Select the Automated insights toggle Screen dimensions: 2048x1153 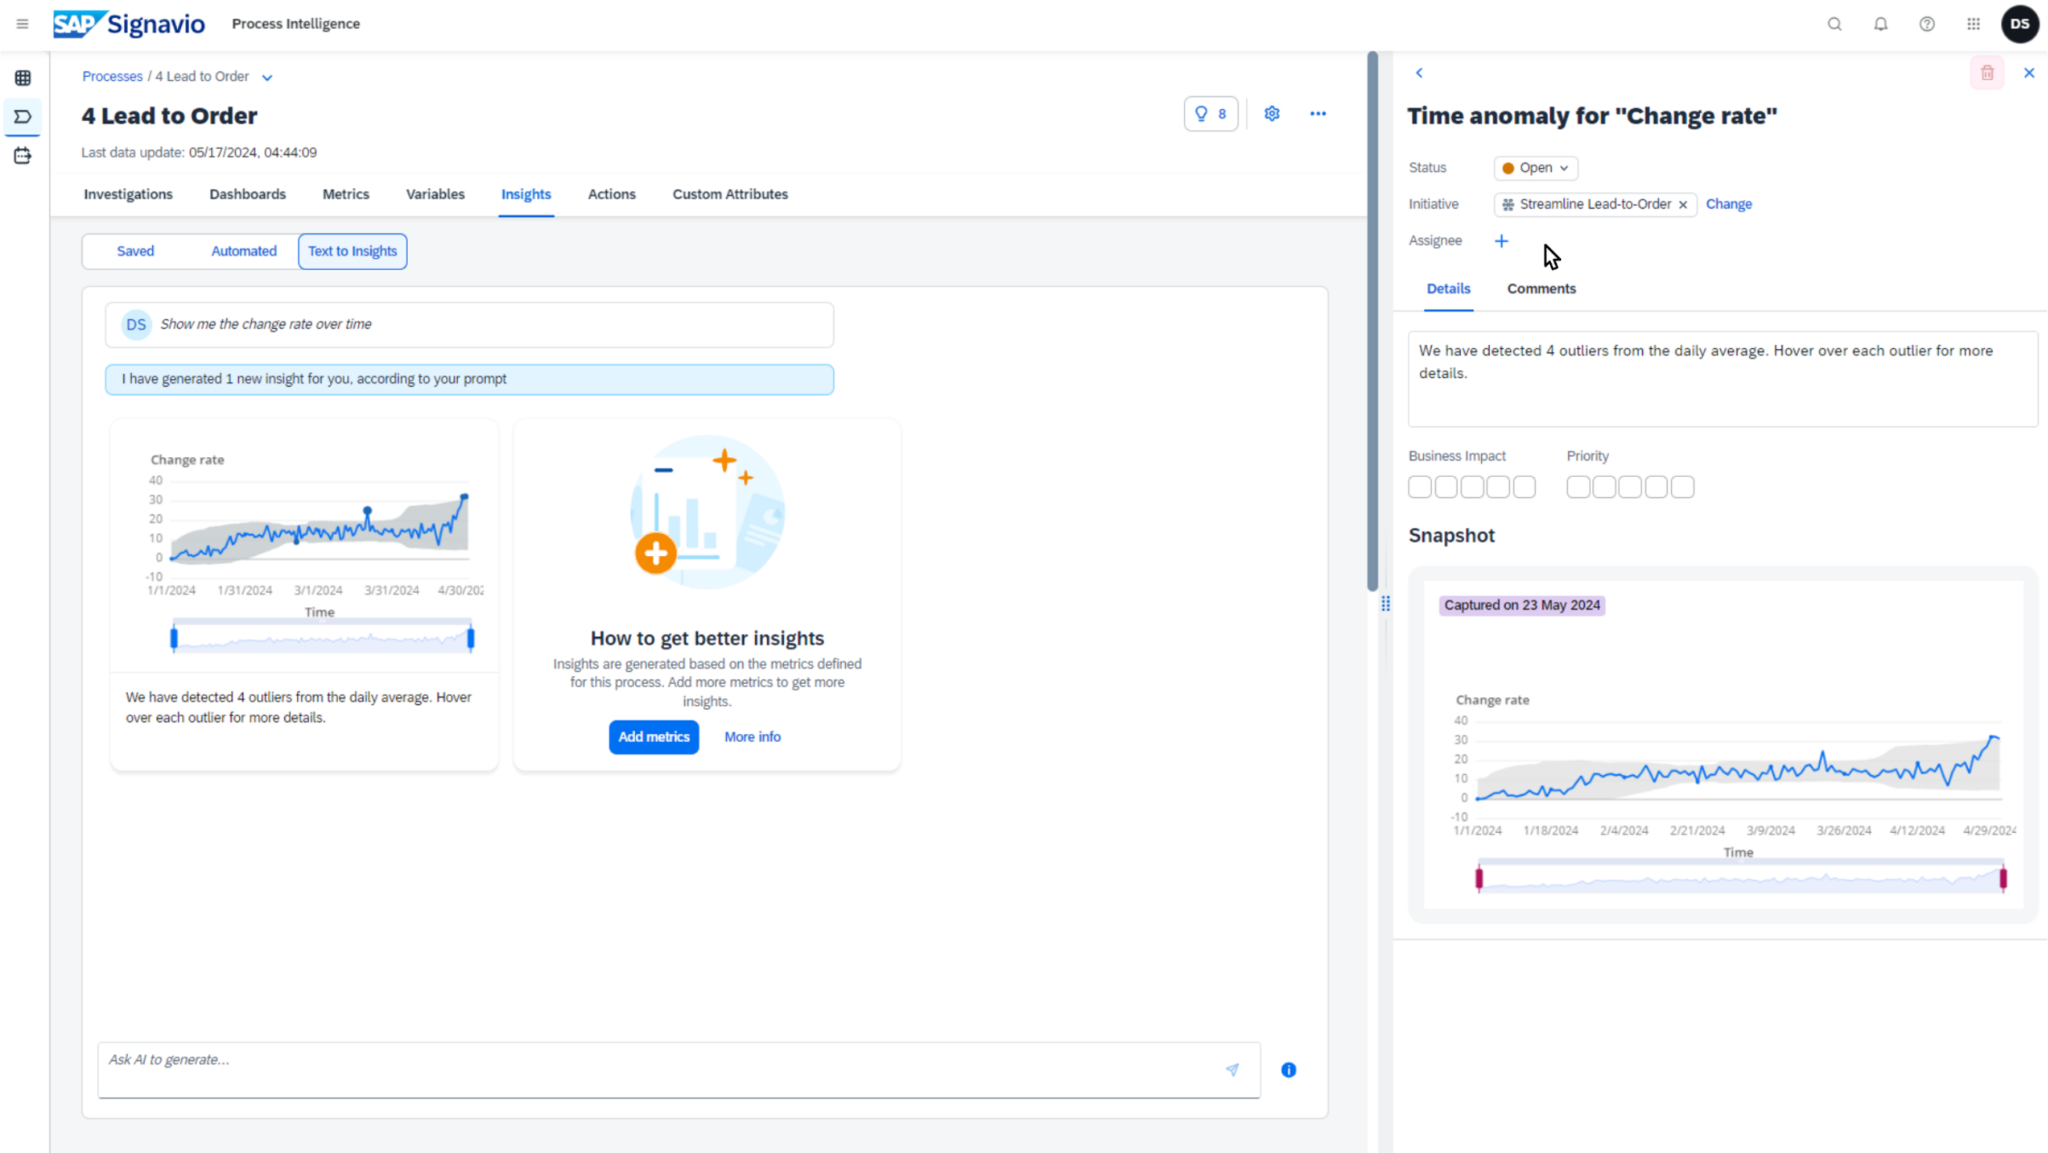tap(243, 251)
